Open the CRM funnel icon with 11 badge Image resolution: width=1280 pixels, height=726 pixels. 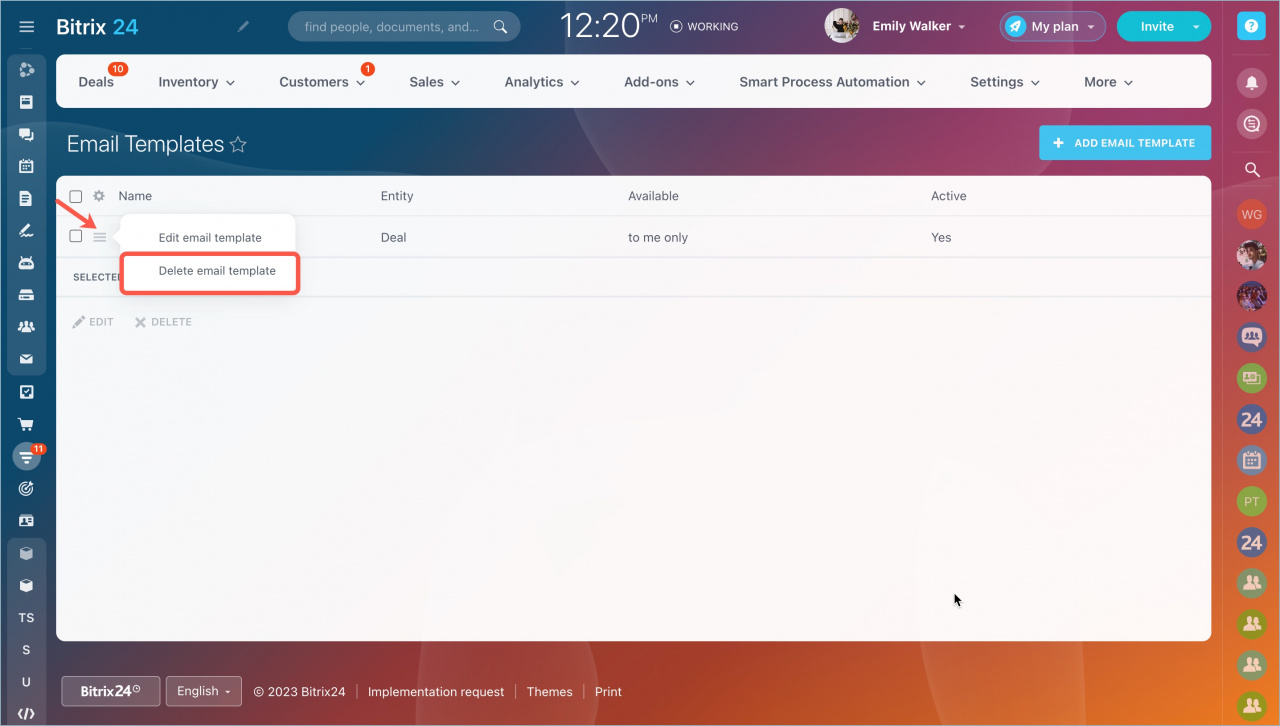(x=27, y=456)
